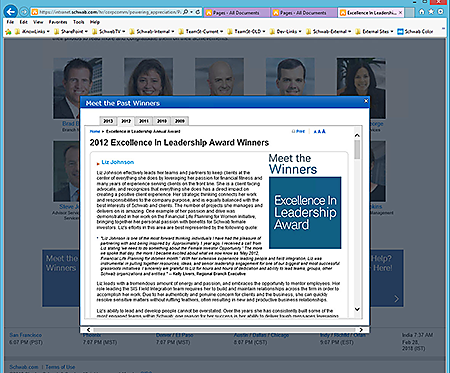
Task: Expand the SharePoint favorites folder
Action: tap(71, 32)
